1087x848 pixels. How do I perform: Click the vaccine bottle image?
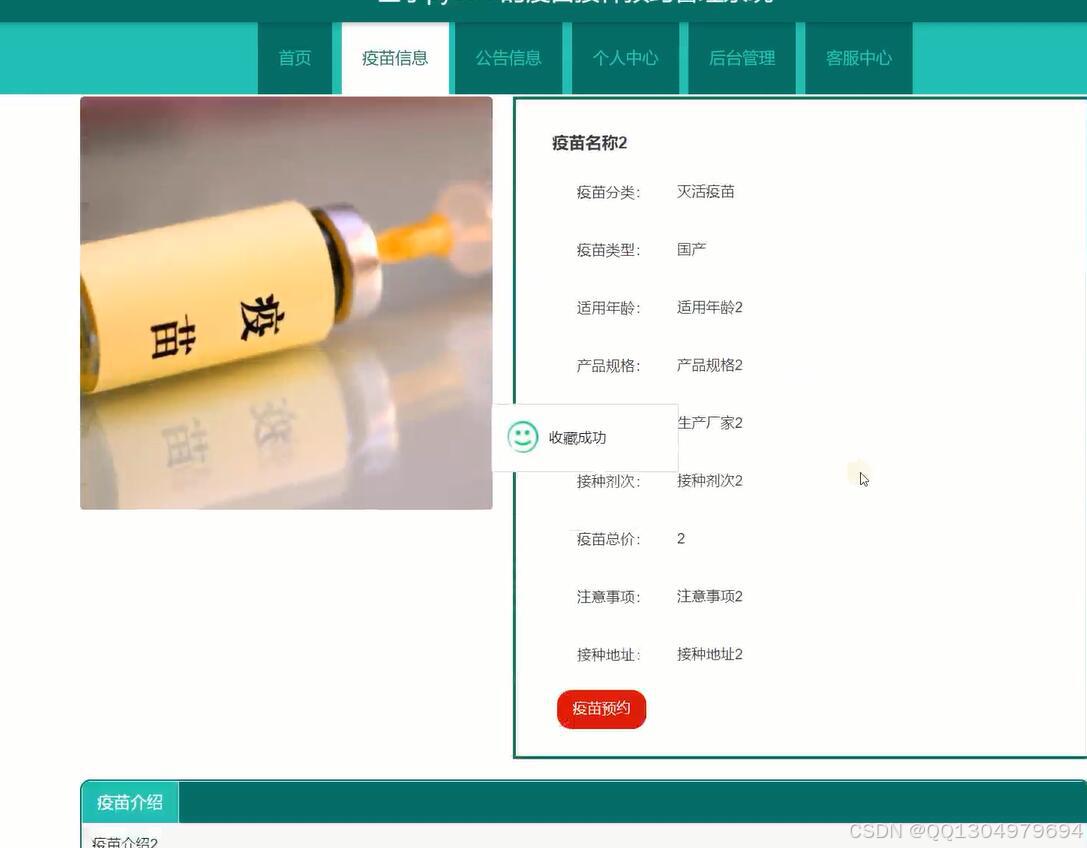click(286, 302)
